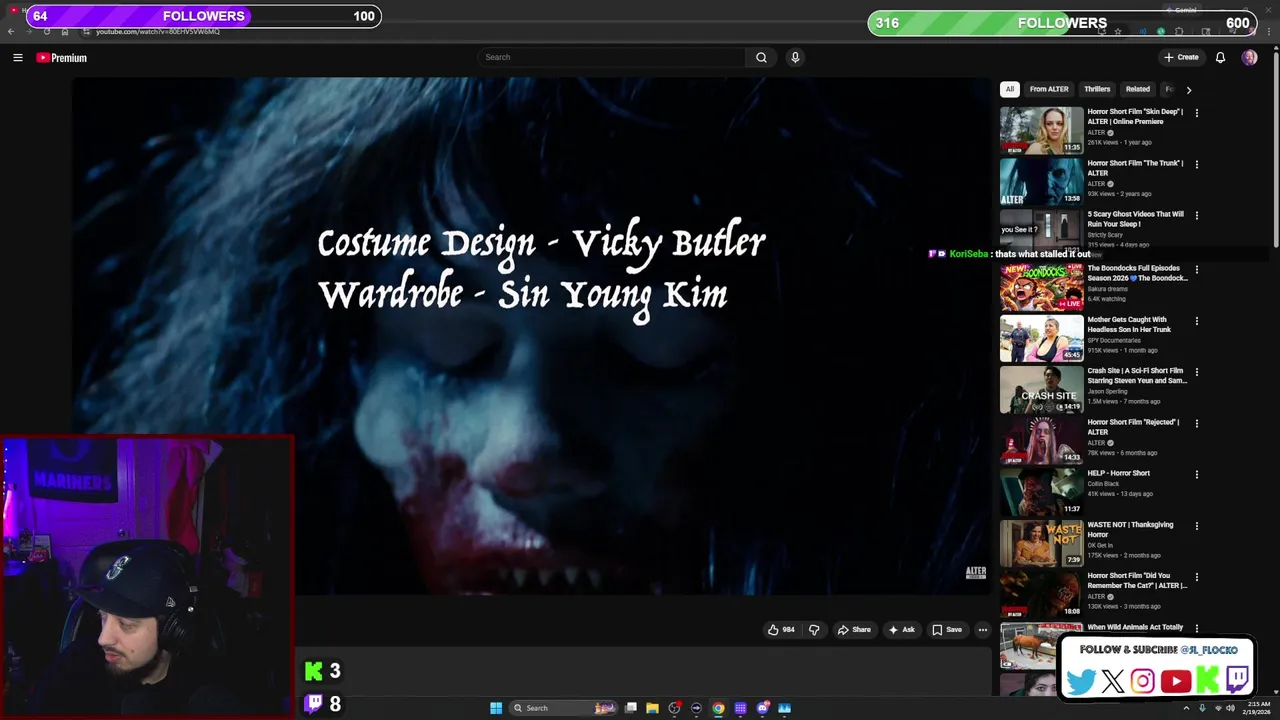This screenshot has height=720, width=1280.
Task: Open "Mother Gets Caught With Headless Son" title
Action: pos(1129,324)
